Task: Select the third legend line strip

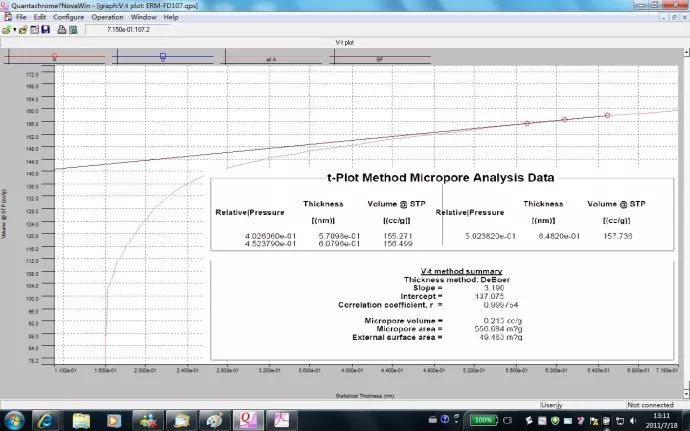Action: 271,57
